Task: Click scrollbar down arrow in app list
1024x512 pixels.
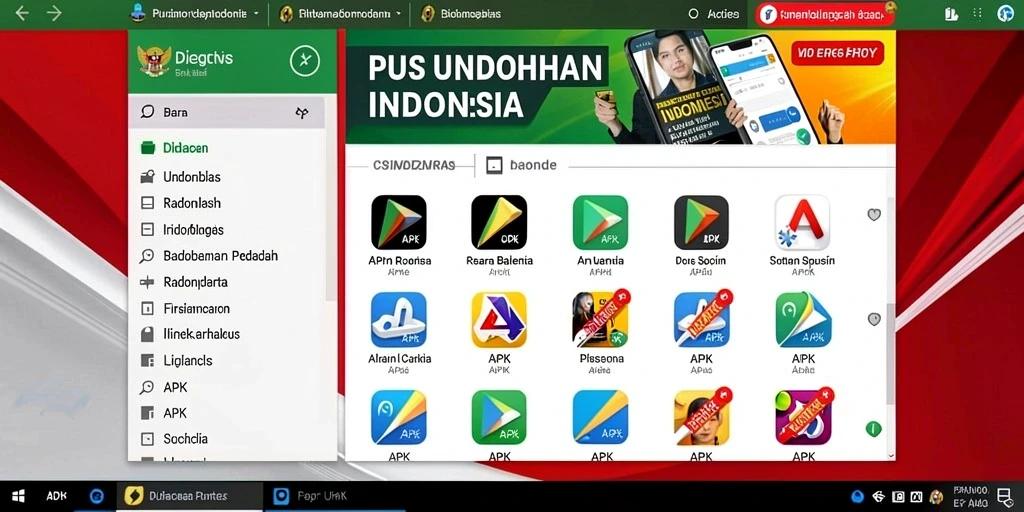Action: (891, 455)
